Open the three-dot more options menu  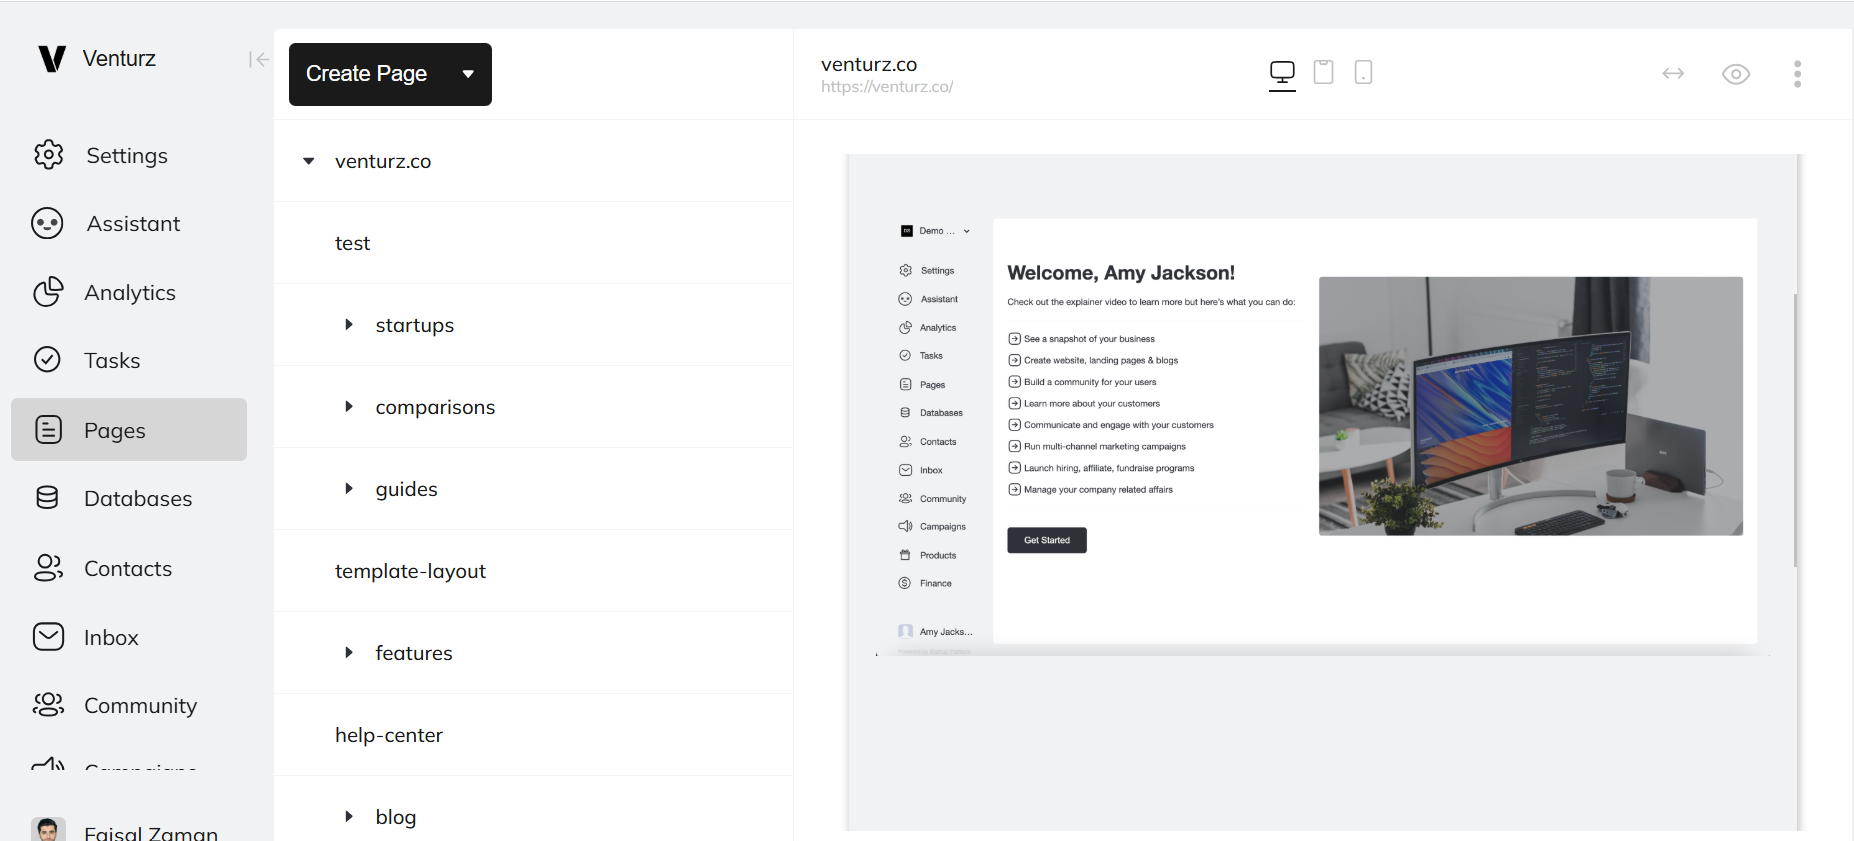pos(1797,74)
